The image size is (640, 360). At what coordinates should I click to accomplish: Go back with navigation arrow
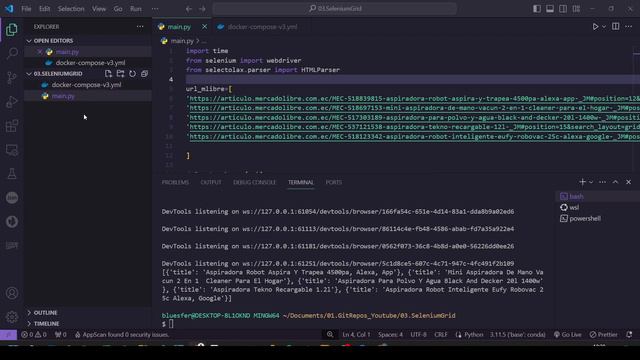[189, 9]
